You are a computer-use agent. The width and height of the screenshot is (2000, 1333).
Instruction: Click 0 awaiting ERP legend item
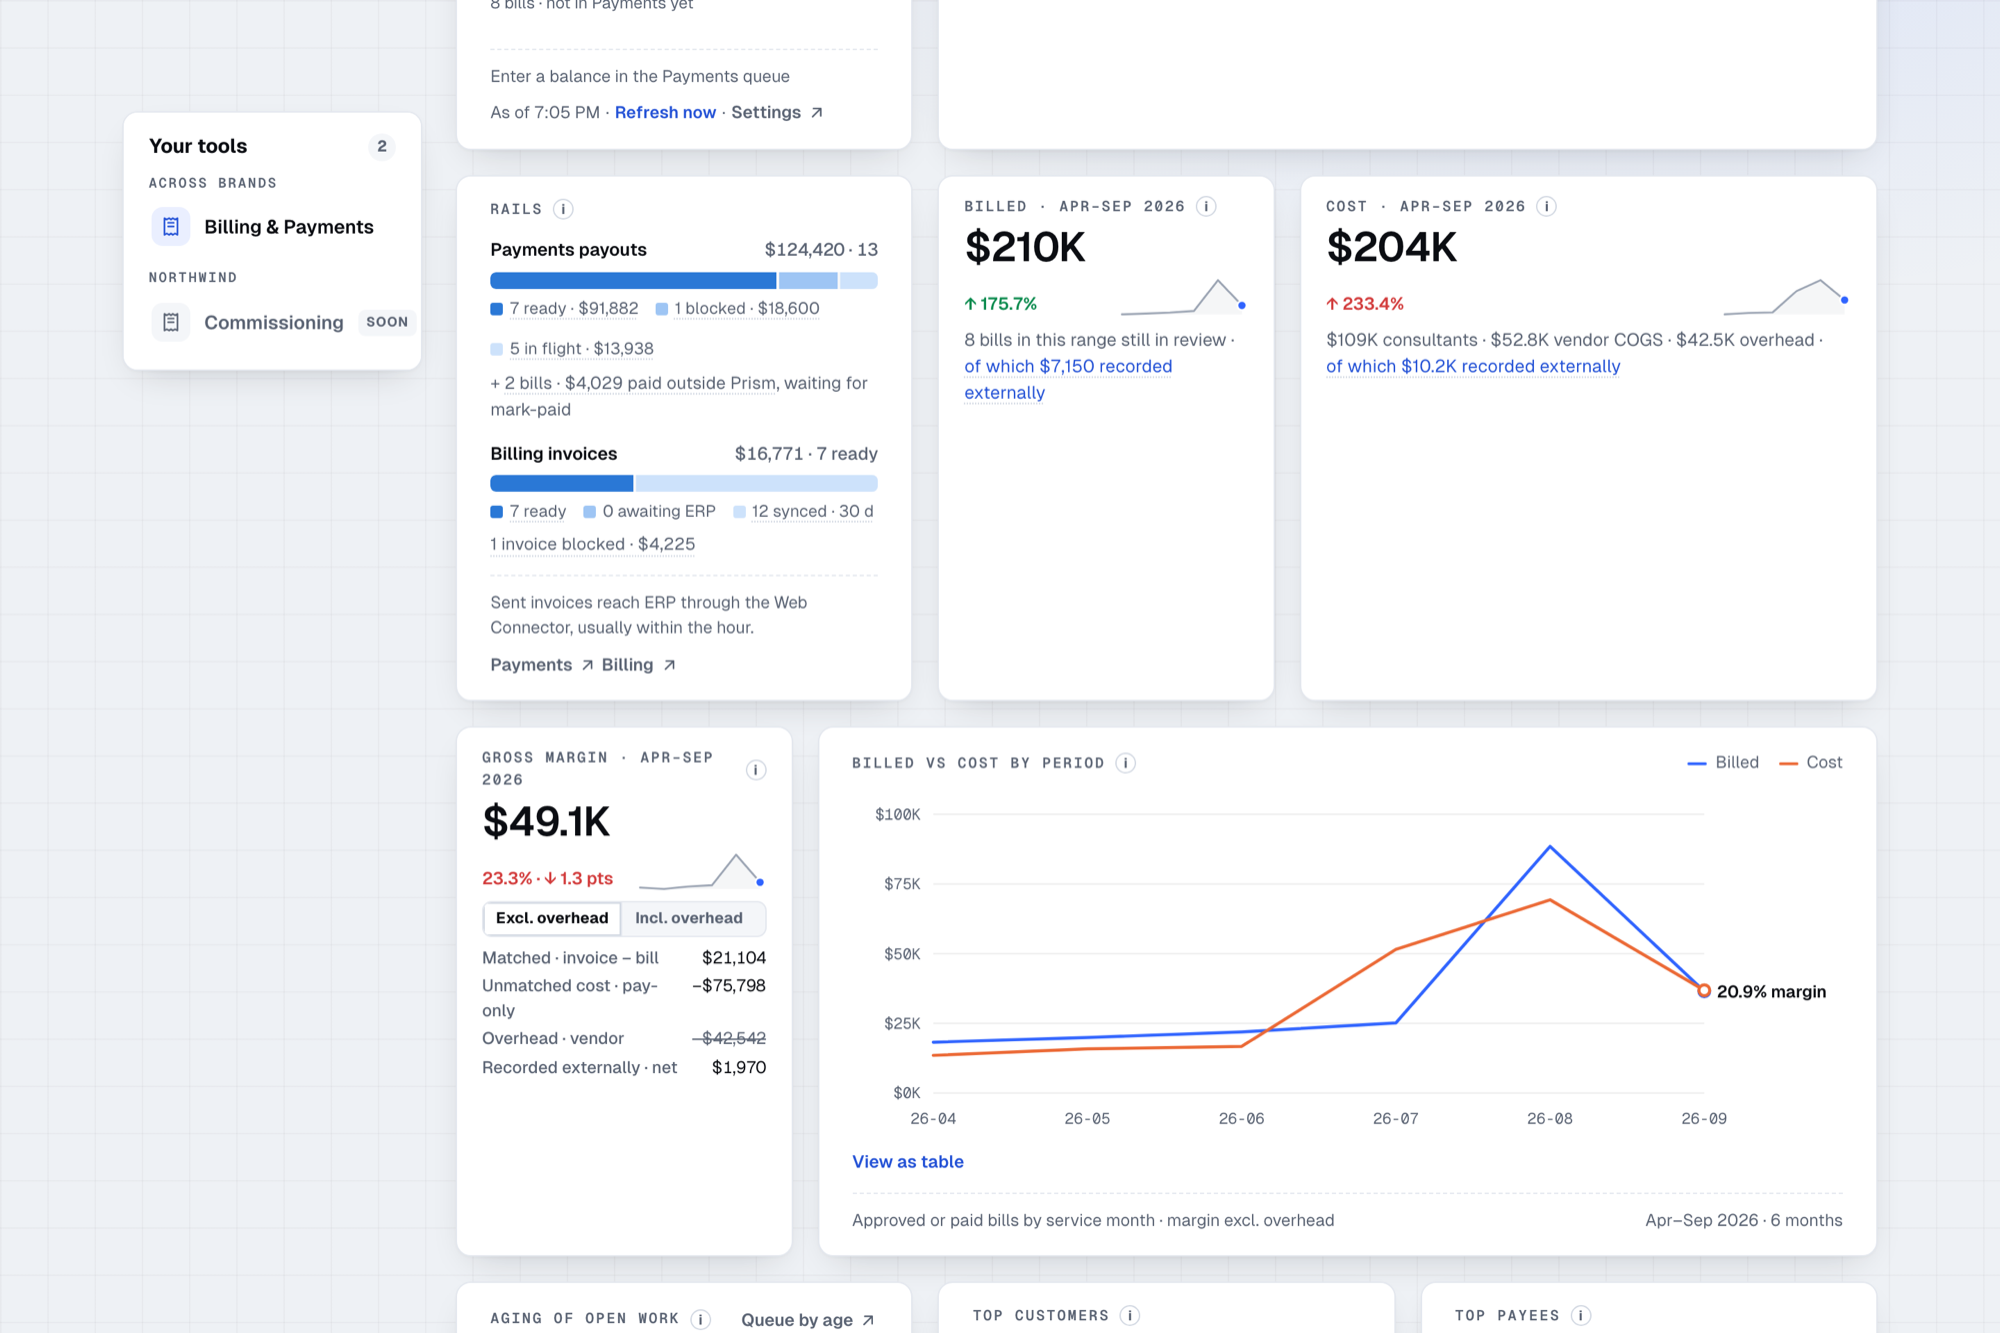[x=650, y=512]
